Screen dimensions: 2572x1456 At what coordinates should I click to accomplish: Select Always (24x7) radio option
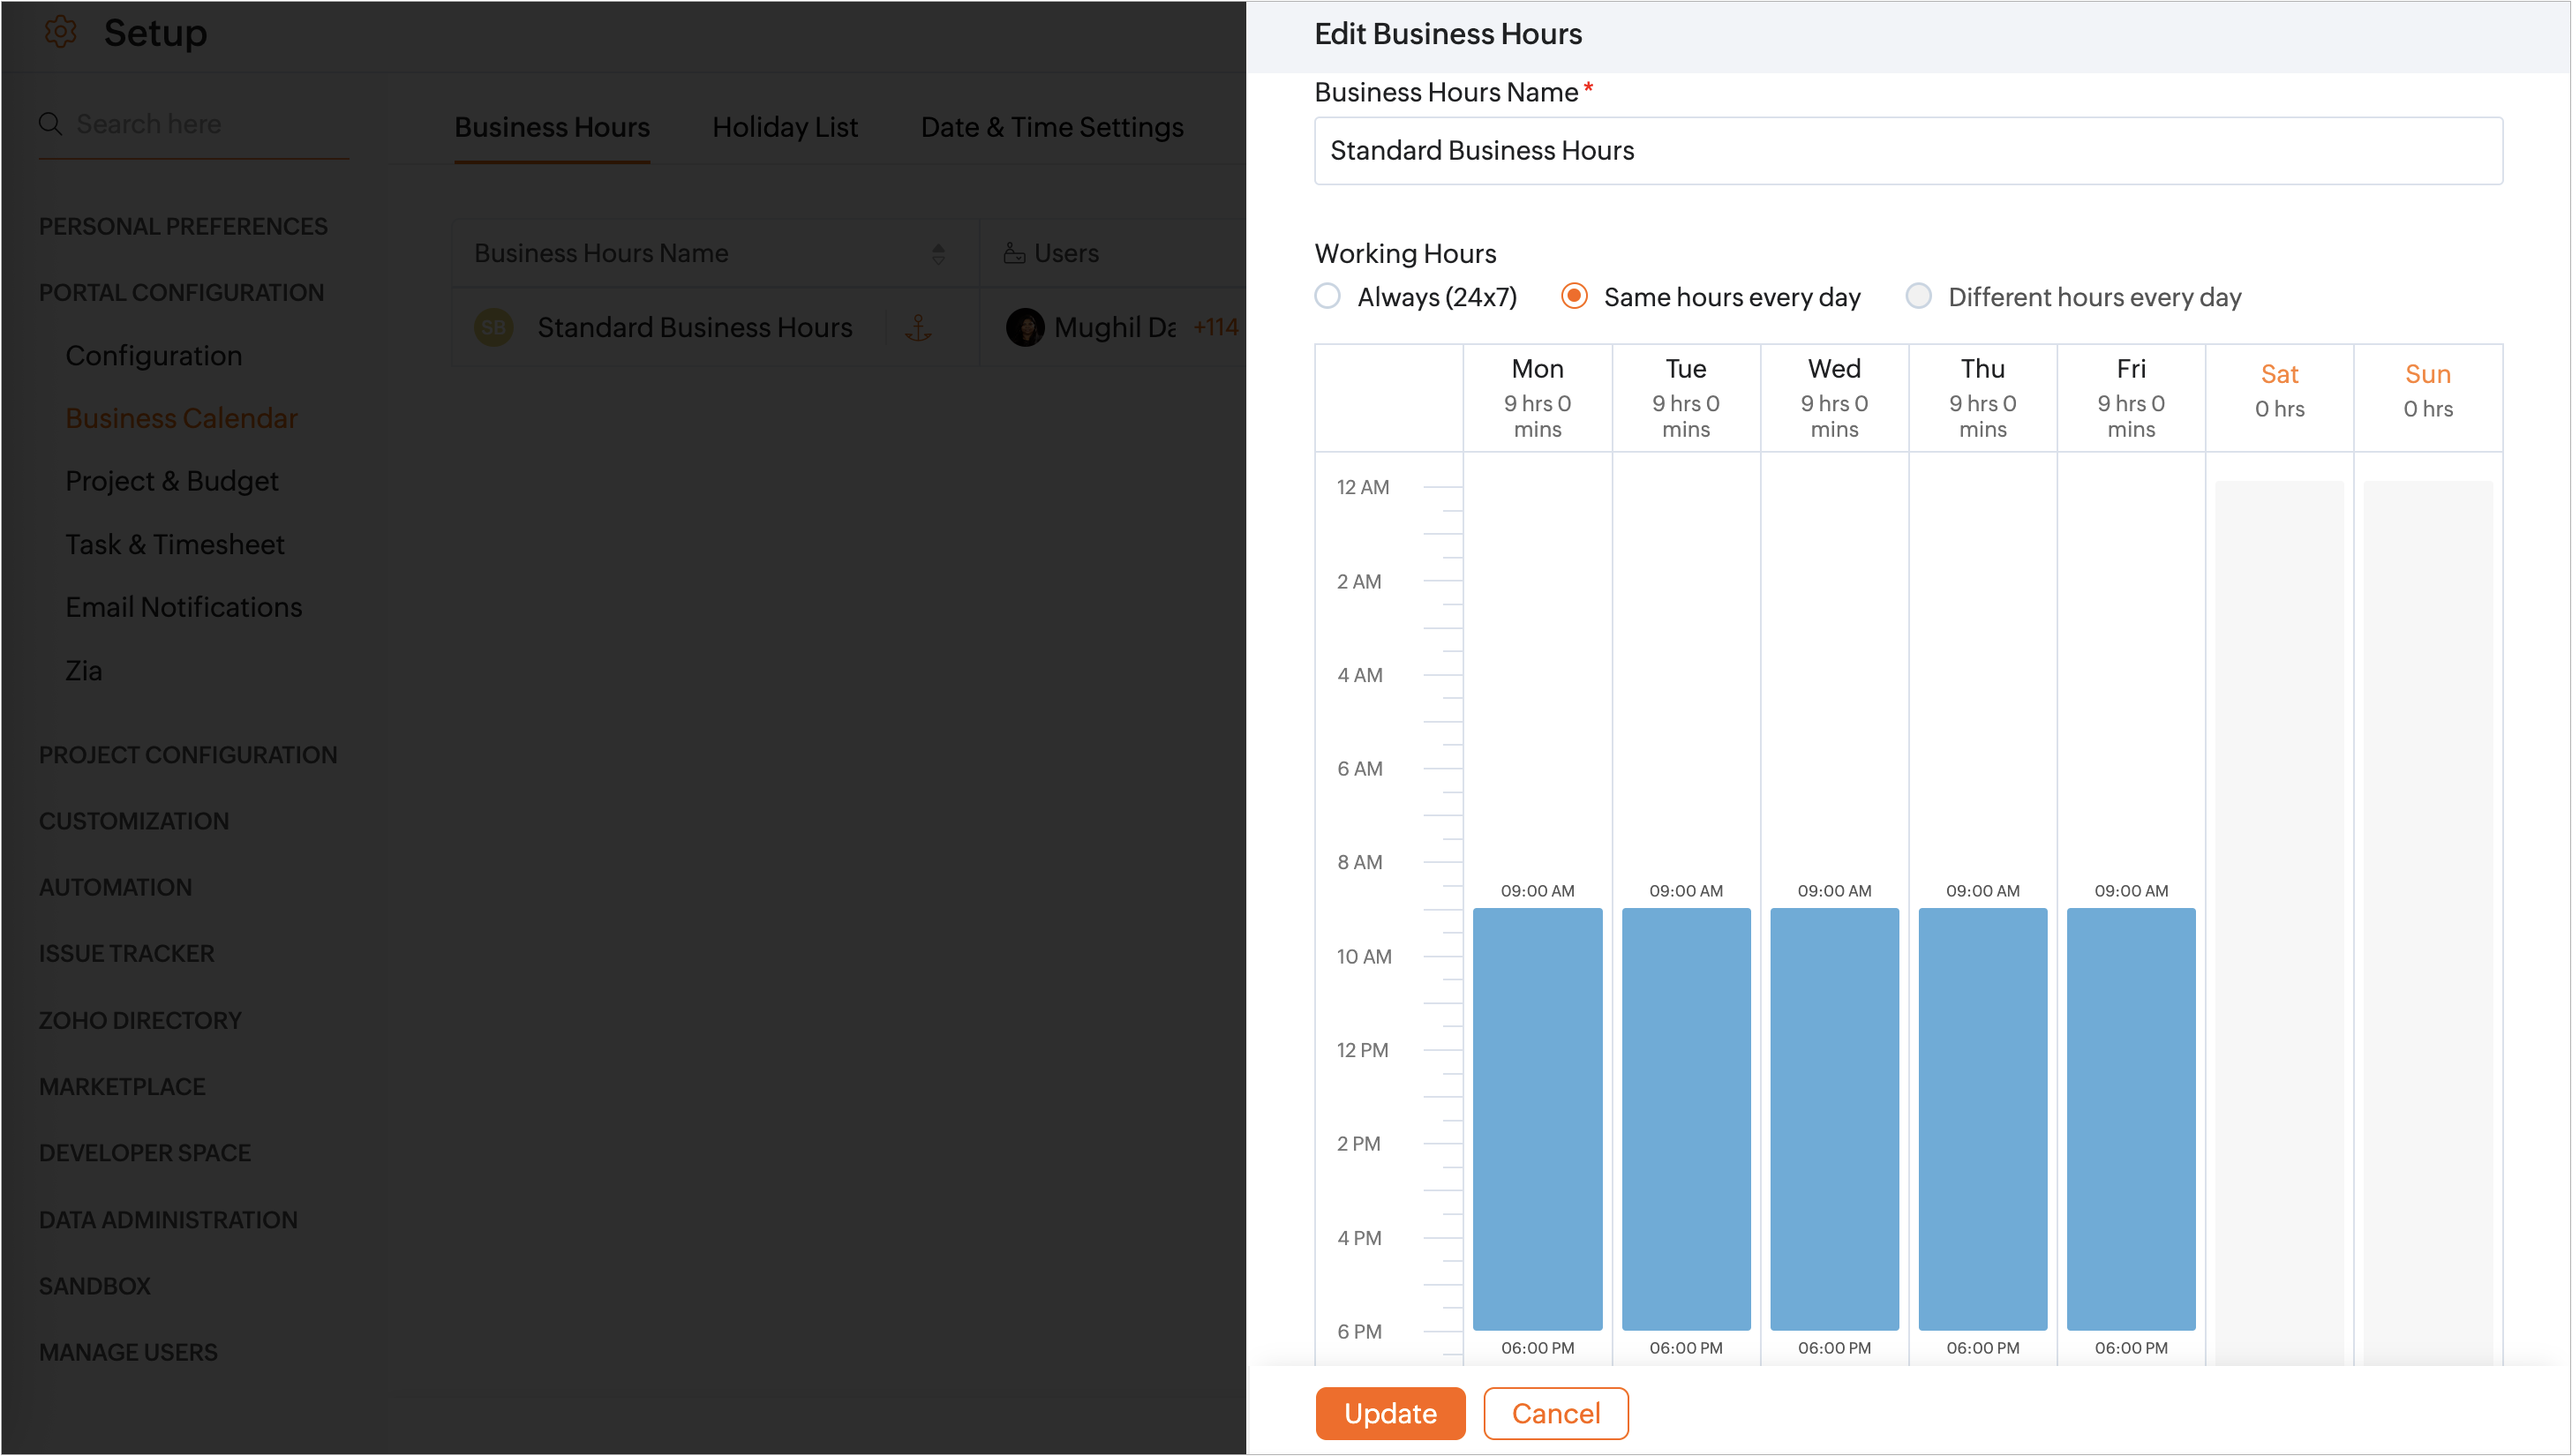(x=1328, y=296)
